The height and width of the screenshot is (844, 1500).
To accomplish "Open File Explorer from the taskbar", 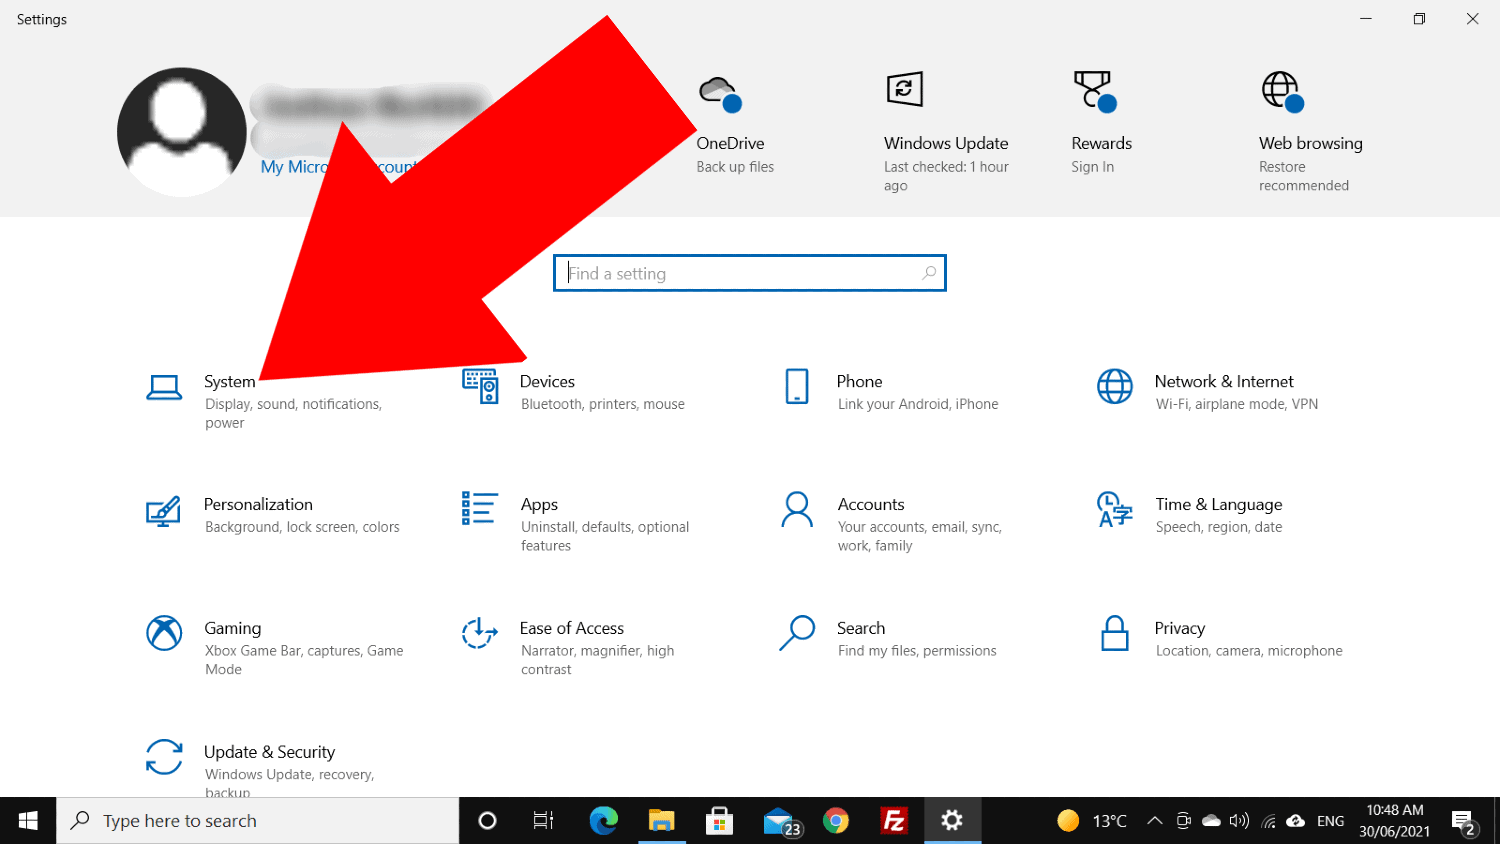I will [x=661, y=821].
